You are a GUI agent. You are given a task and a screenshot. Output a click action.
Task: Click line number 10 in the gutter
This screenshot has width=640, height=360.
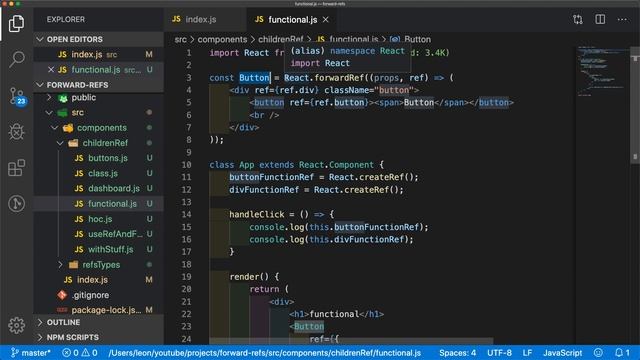pos(186,165)
